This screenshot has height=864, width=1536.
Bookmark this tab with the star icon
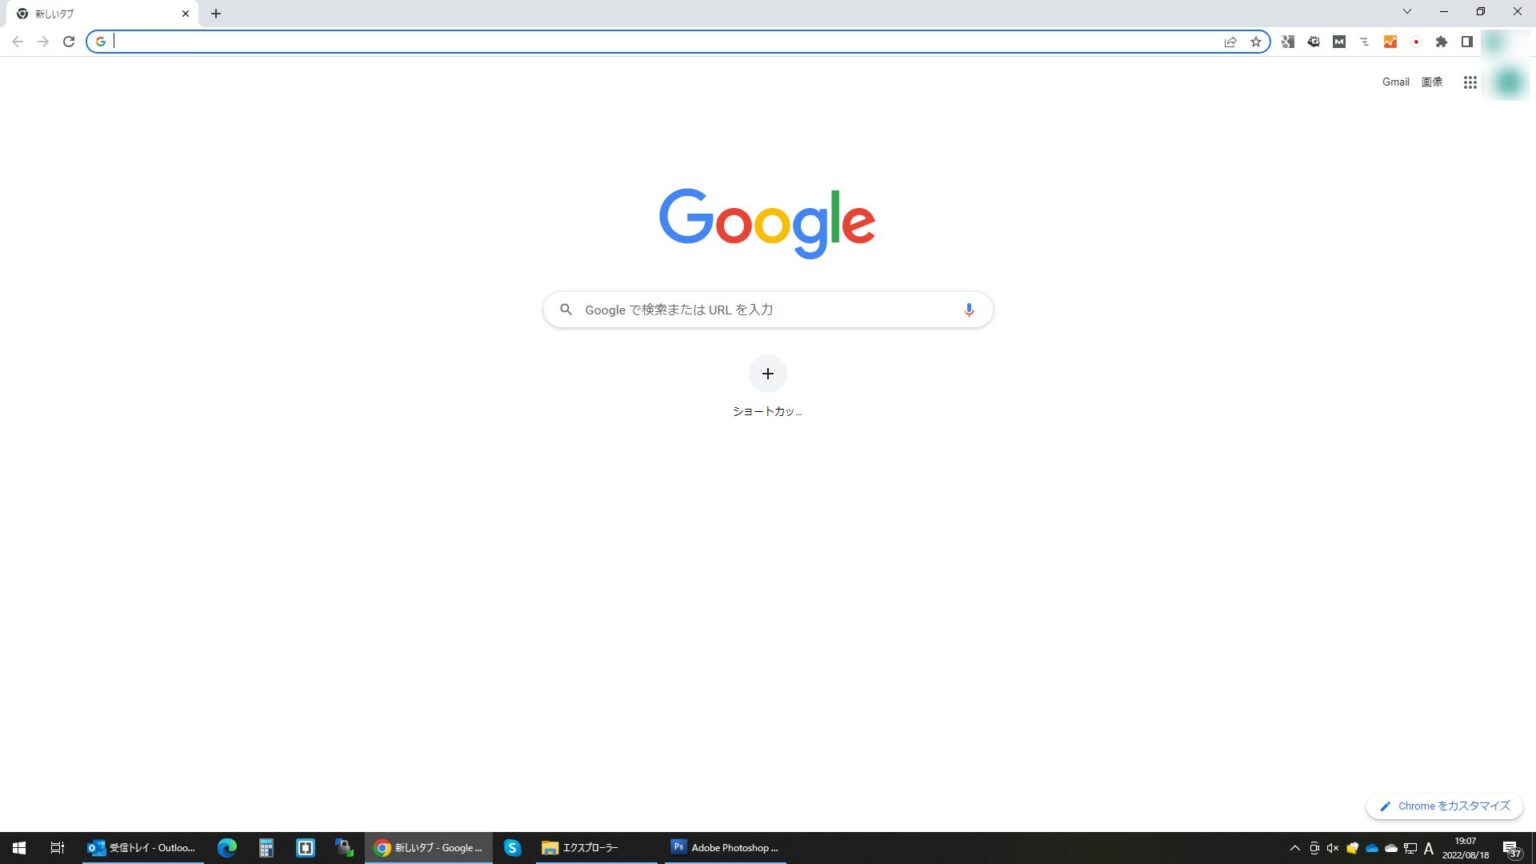tap(1256, 42)
